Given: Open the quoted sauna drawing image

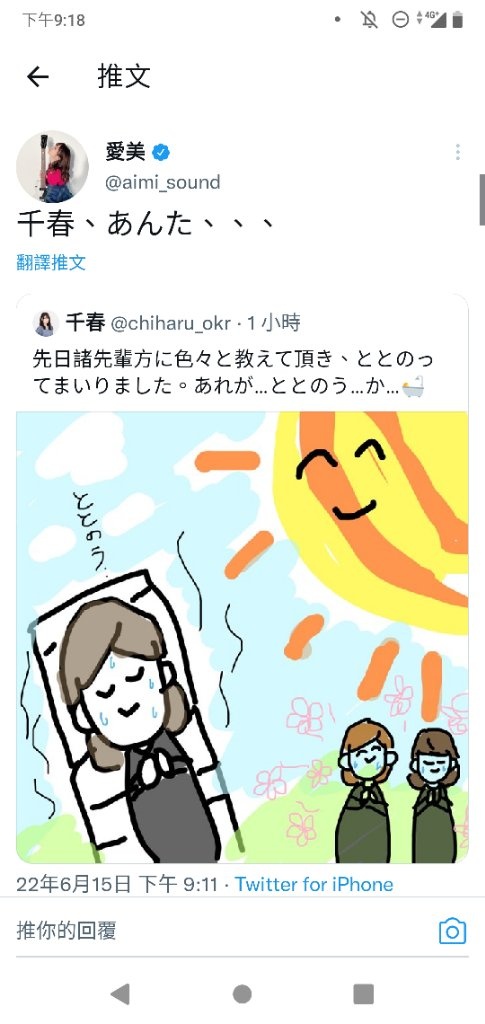Looking at the screenshot, I should pyautogui.click(x=242, y=637).
